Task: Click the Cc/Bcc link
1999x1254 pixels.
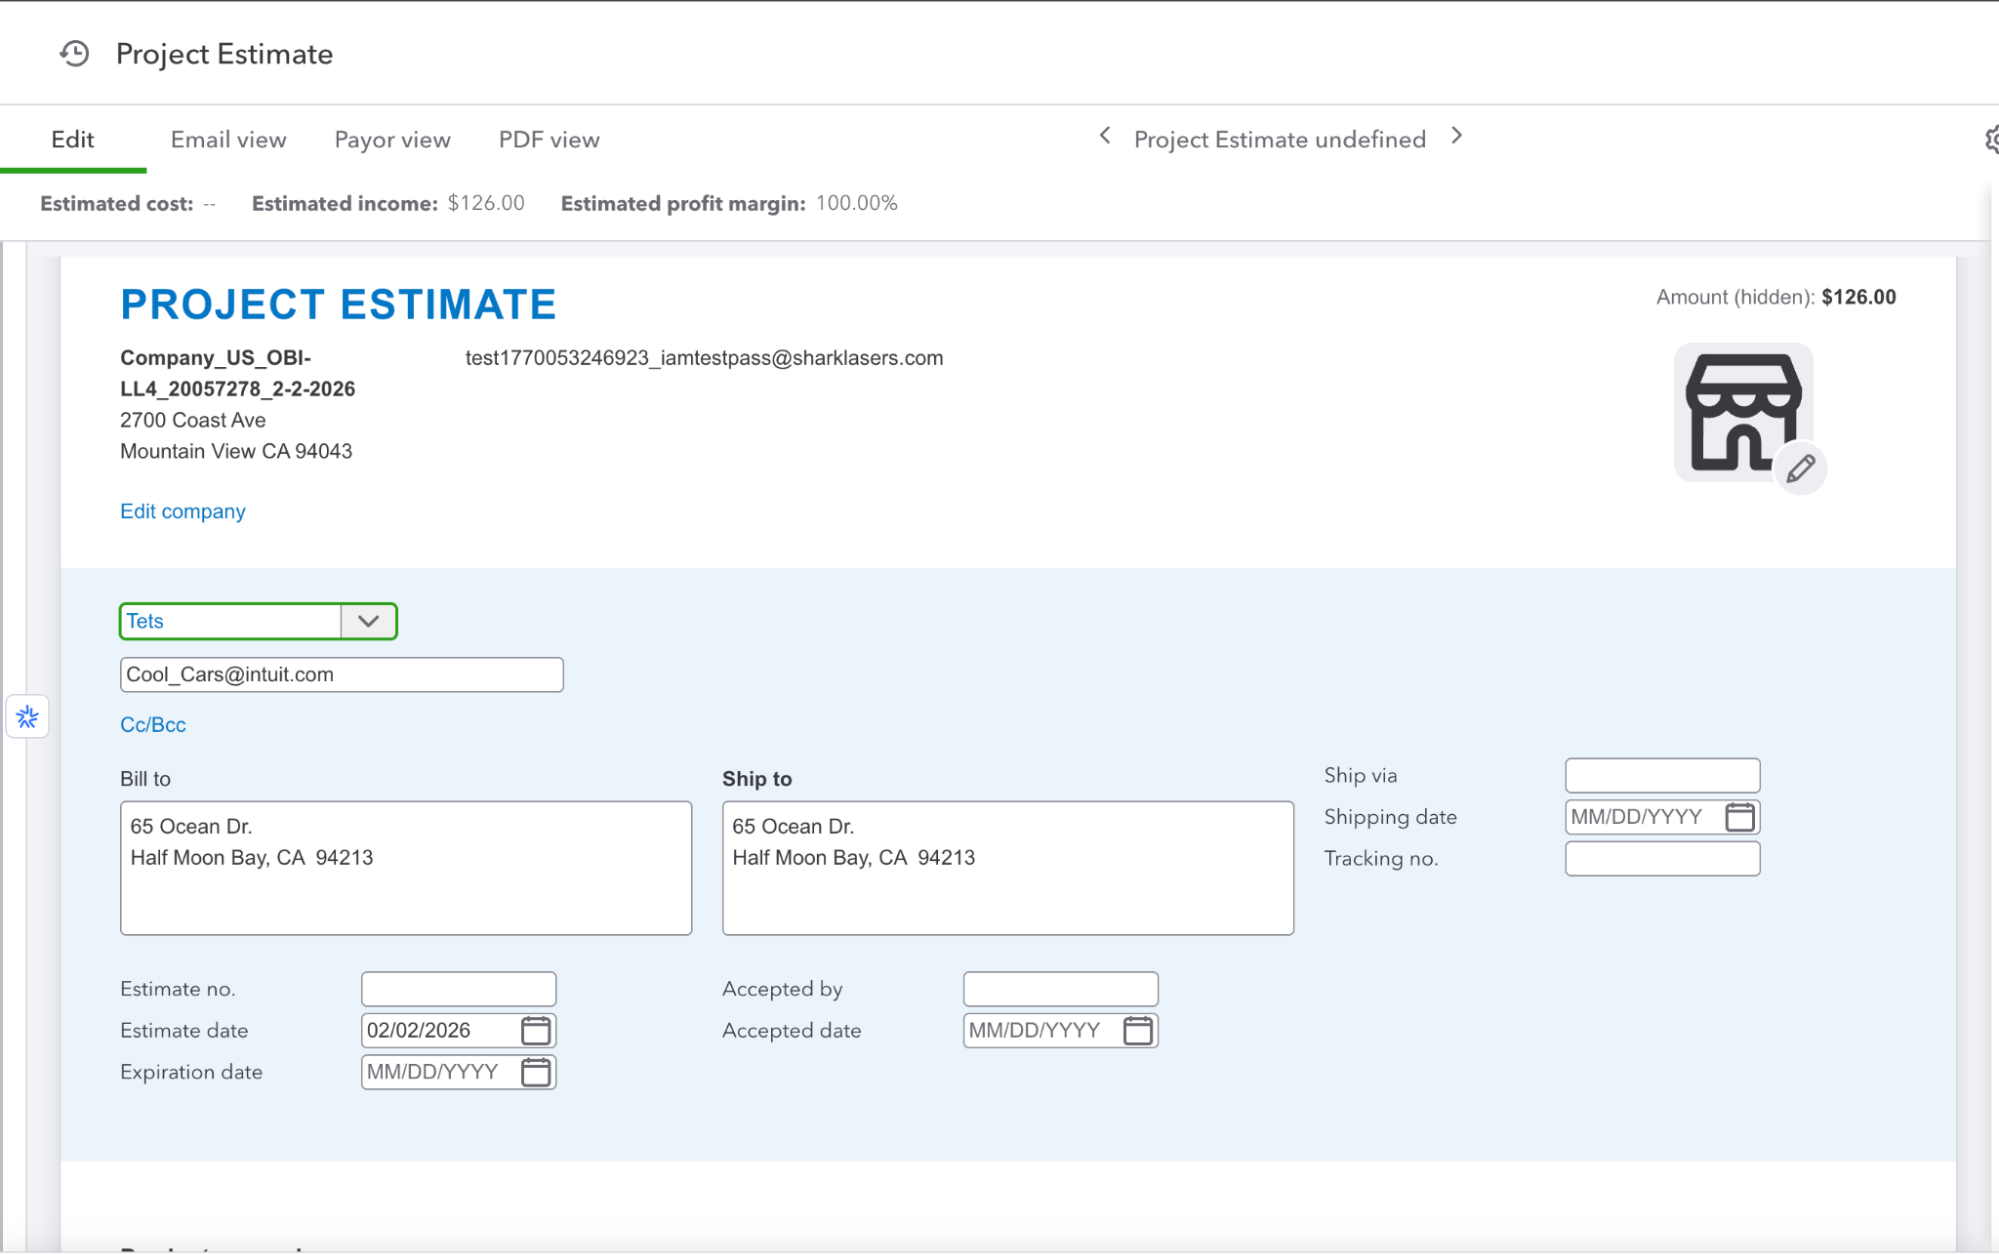Action: pyautogui.click(x=152, y=724)
